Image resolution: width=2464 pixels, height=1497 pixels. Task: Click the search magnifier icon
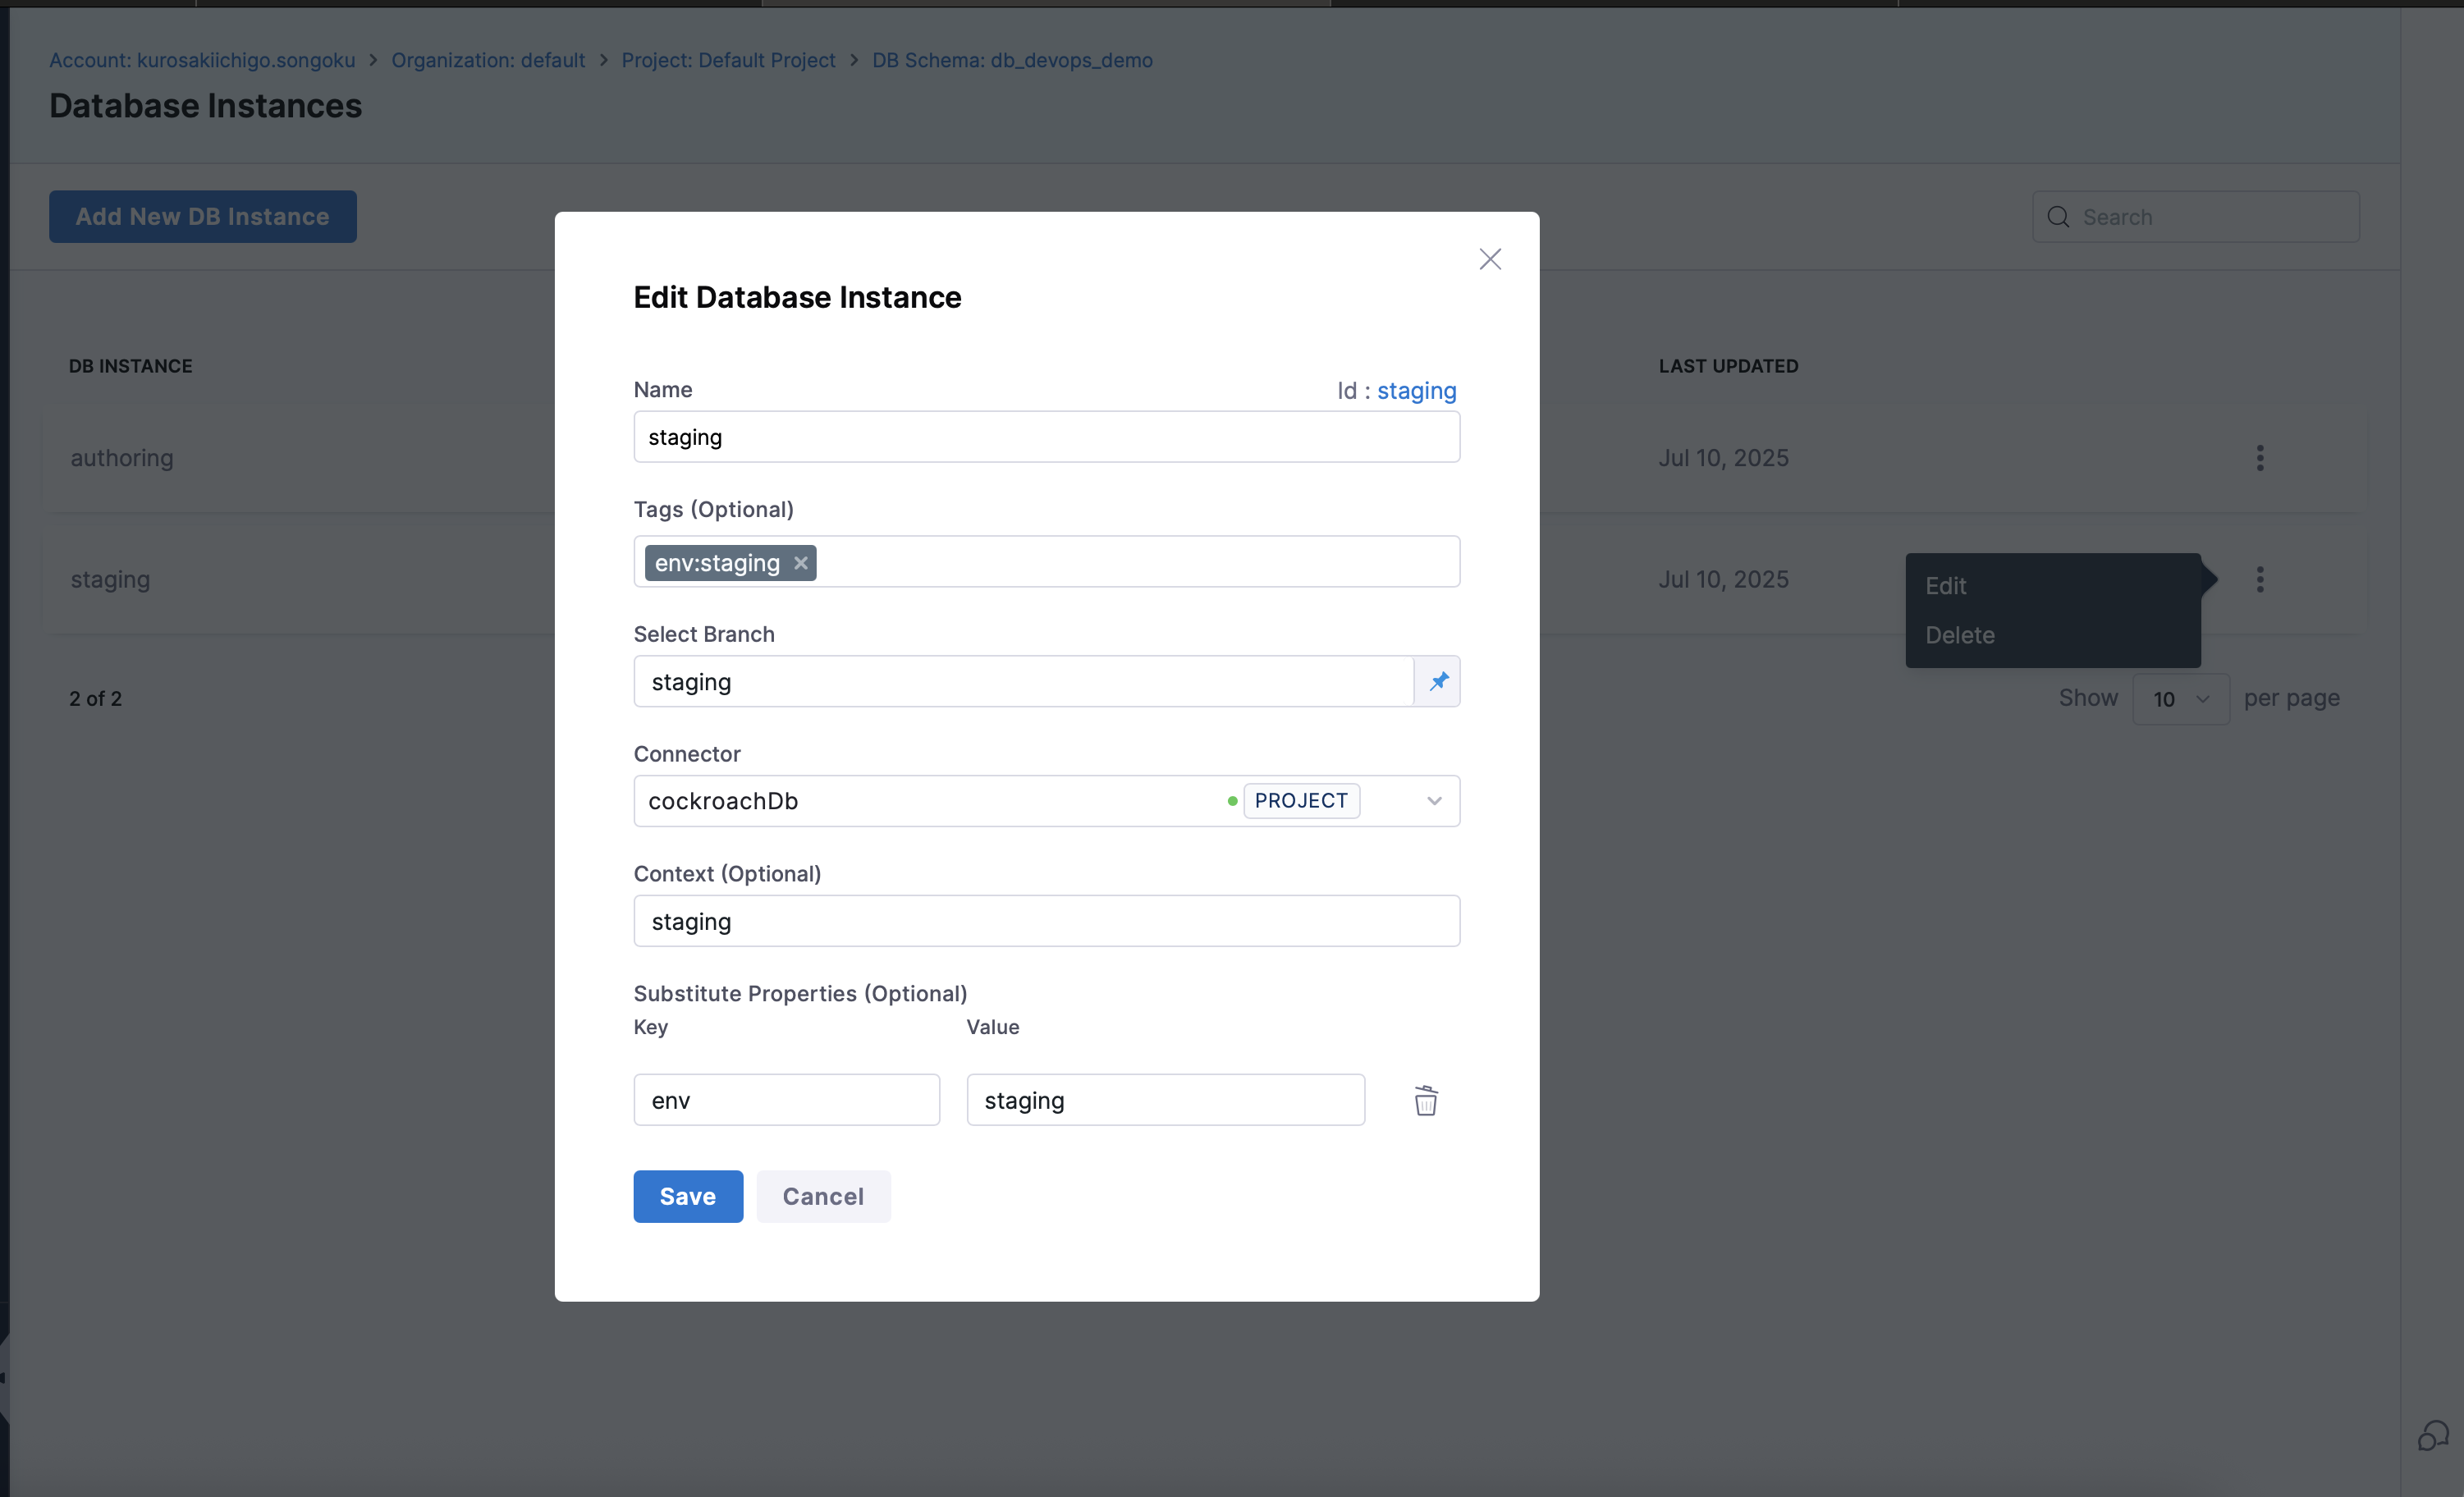pyautogui.click(x=2060, y=216)
